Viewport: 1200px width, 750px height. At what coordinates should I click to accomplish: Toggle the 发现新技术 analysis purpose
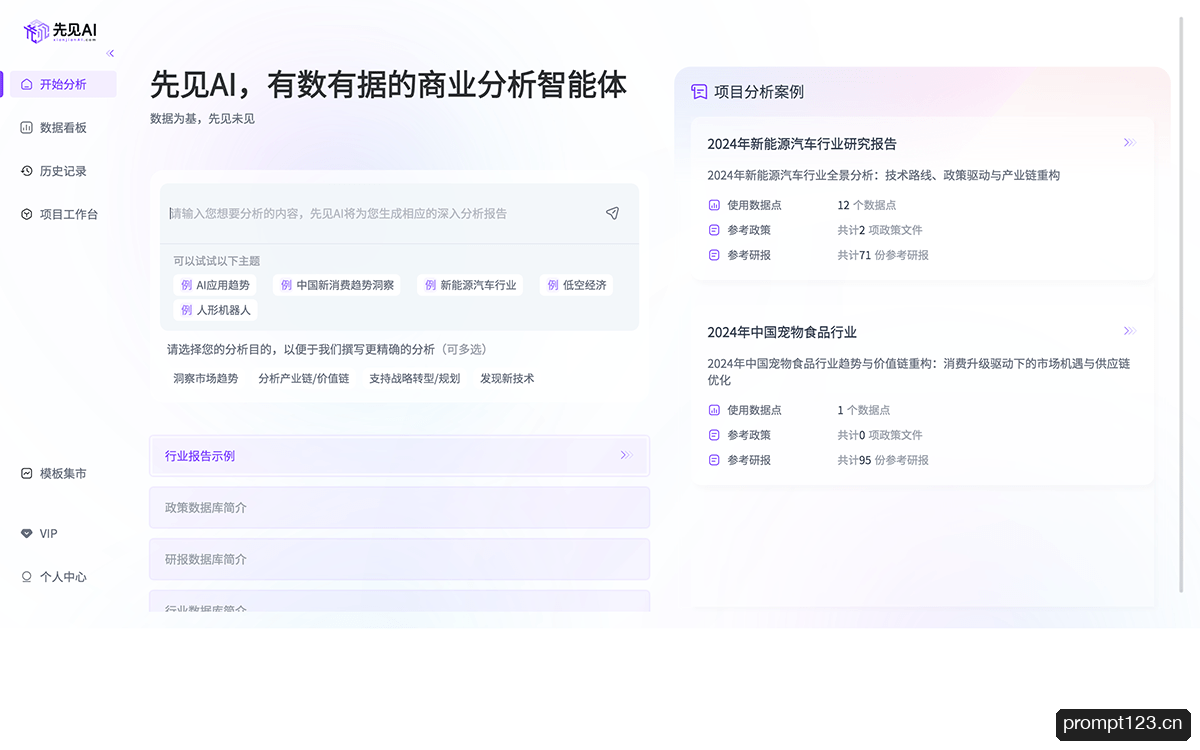tap(507, 379)
